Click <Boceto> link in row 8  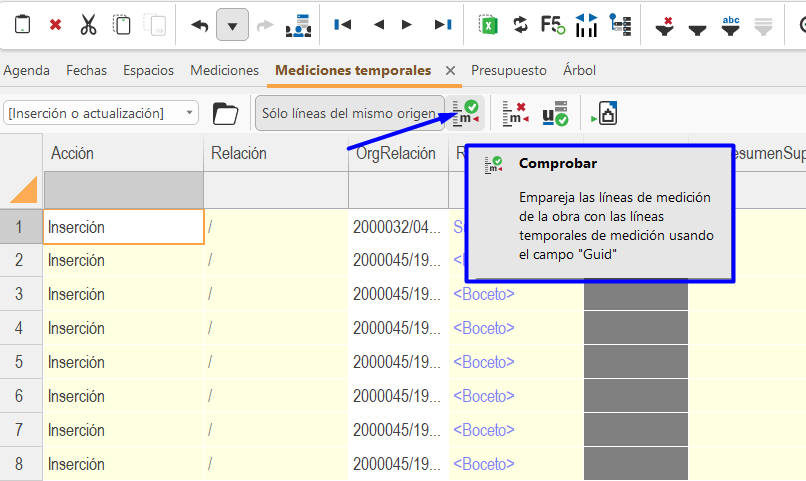(x=484, y=464)
